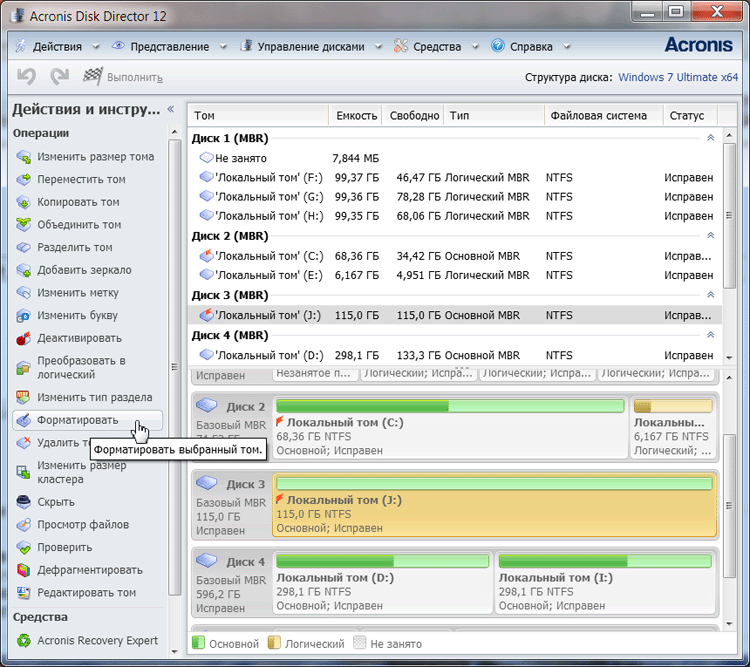This screenshot has height=667, width=750.
Task: Open the 'Структура диска' Windows 7 dropdown
Action: click(678, 77)
